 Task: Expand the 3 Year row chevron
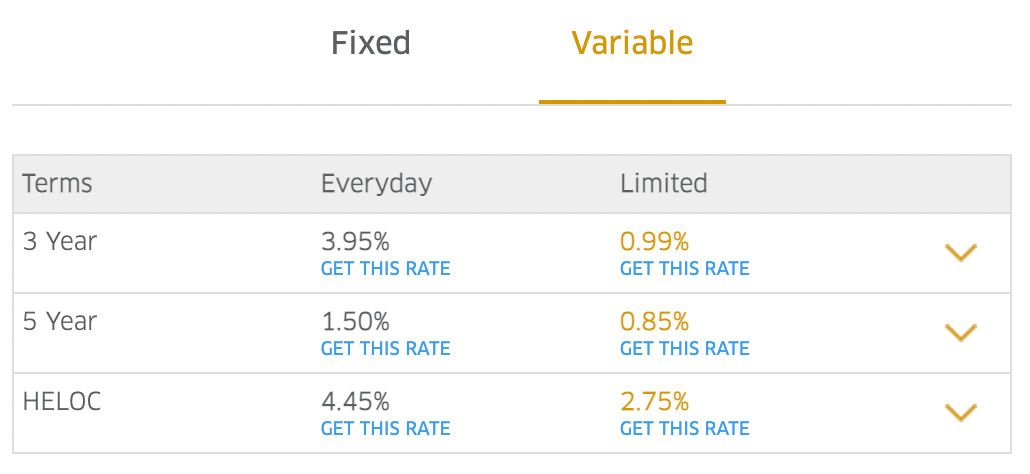960,253
